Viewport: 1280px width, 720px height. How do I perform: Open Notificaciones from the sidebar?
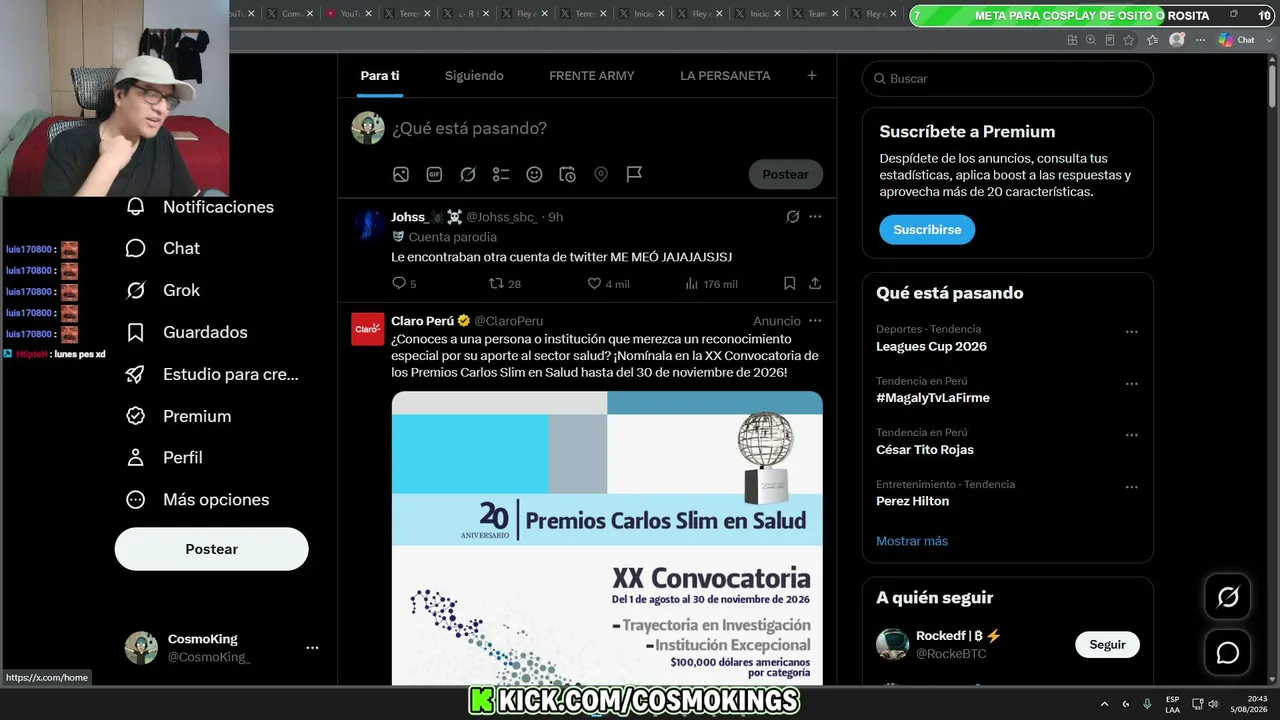(200, 207)
